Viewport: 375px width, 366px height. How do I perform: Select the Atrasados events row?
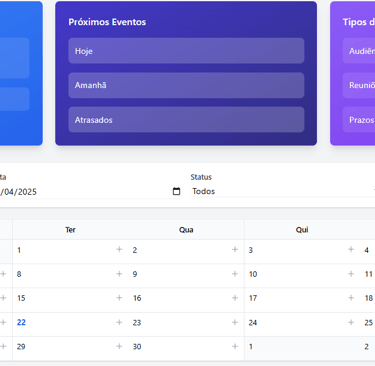coord(186,120)
